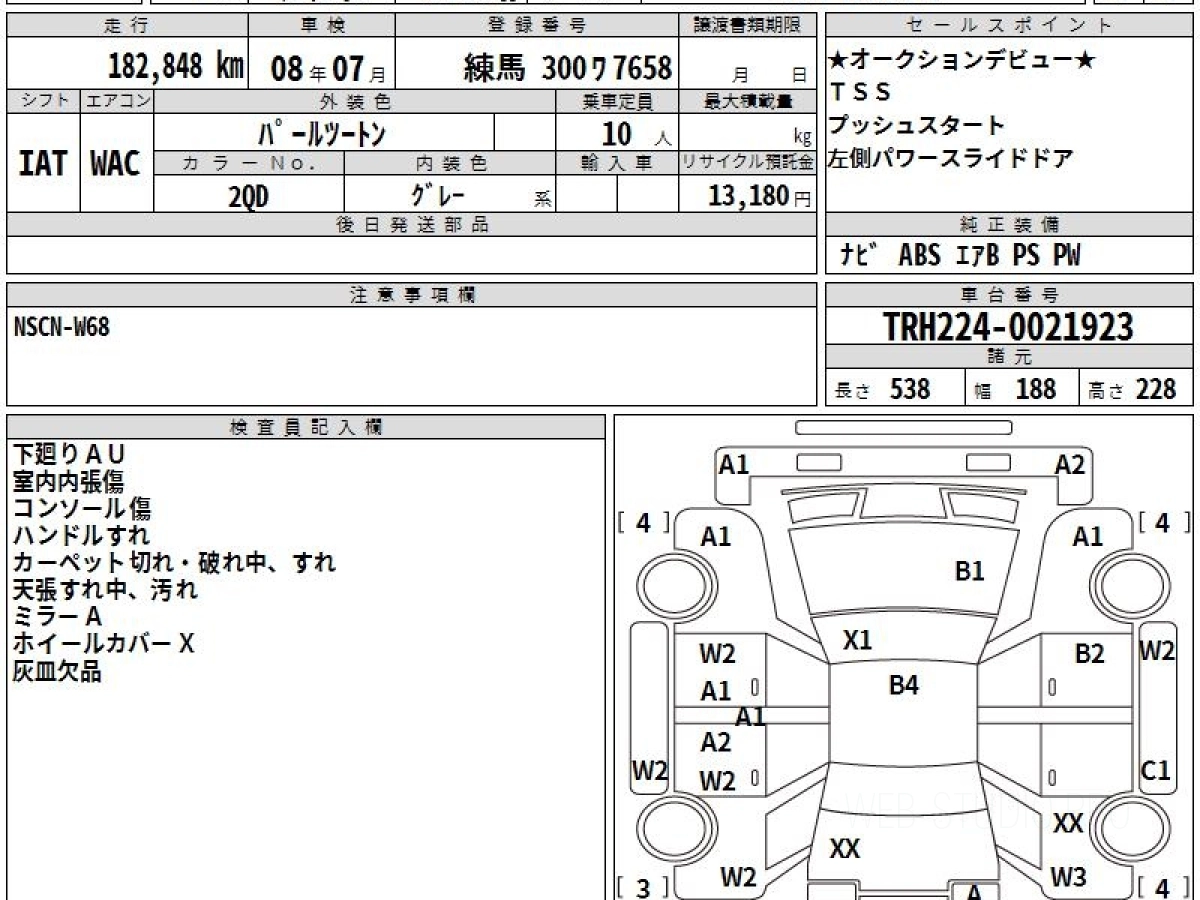Select the inspector note 下廻りAU
The width and height of the screenshot is (1200, 900).
pyautogui.click(x=70, y=455)
